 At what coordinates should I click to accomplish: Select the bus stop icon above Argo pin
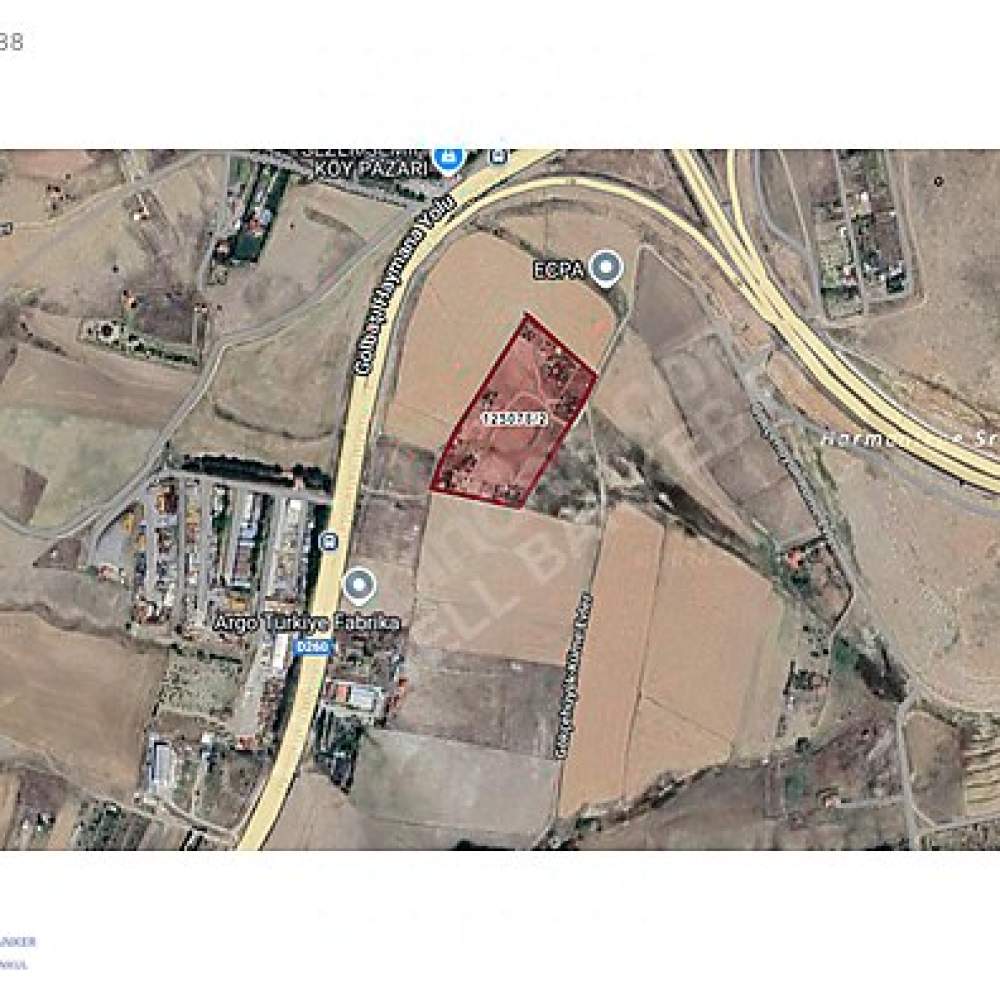point(329,541)
